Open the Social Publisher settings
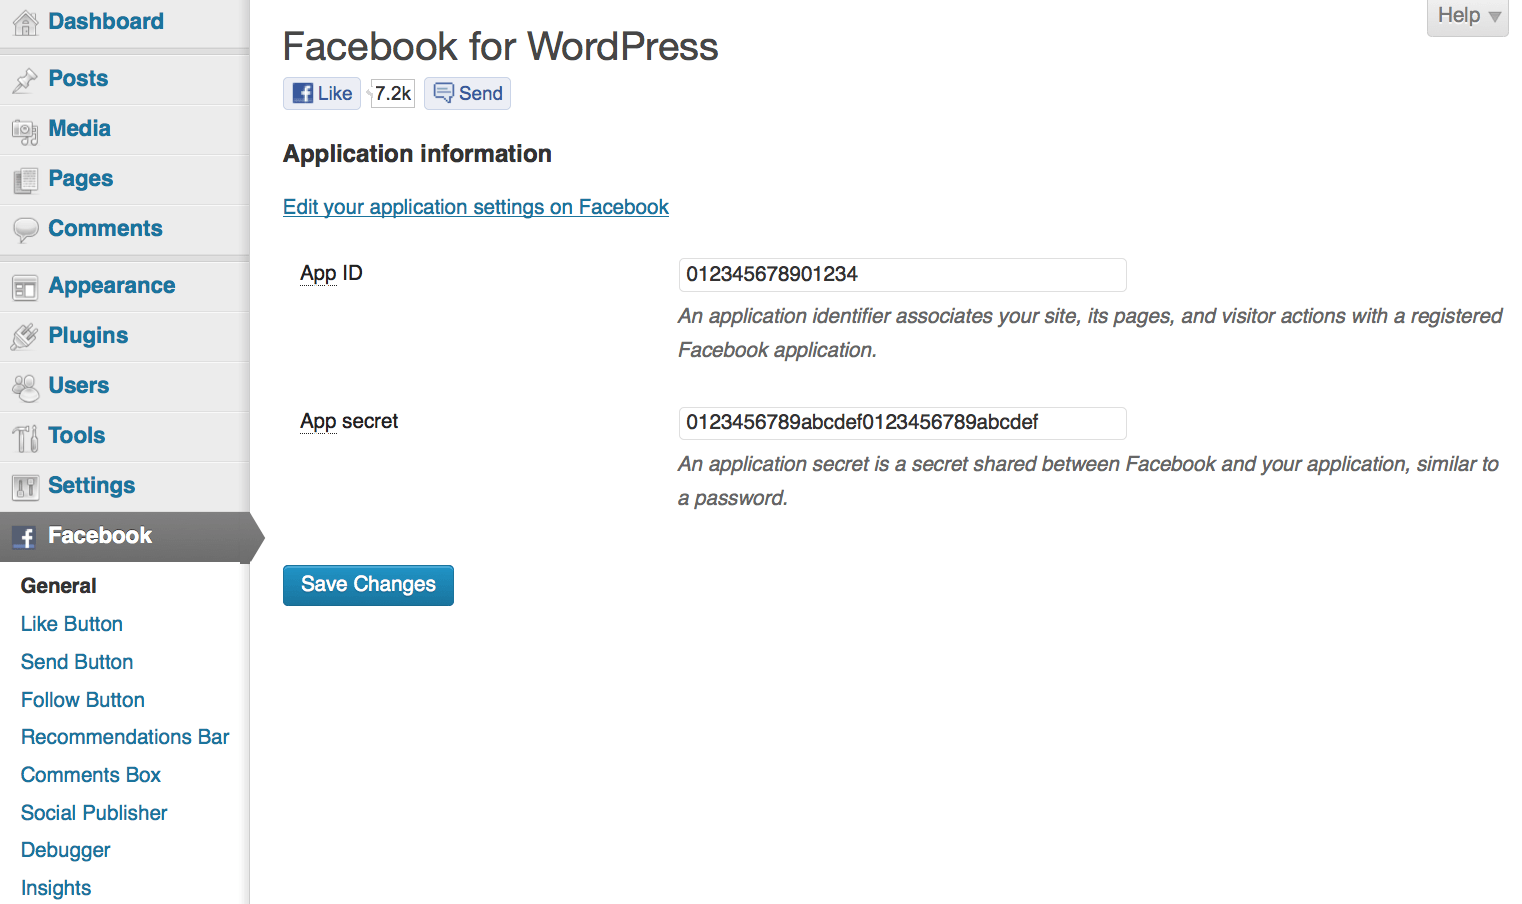Screen dimensions: 1522x904 point(94,813)
